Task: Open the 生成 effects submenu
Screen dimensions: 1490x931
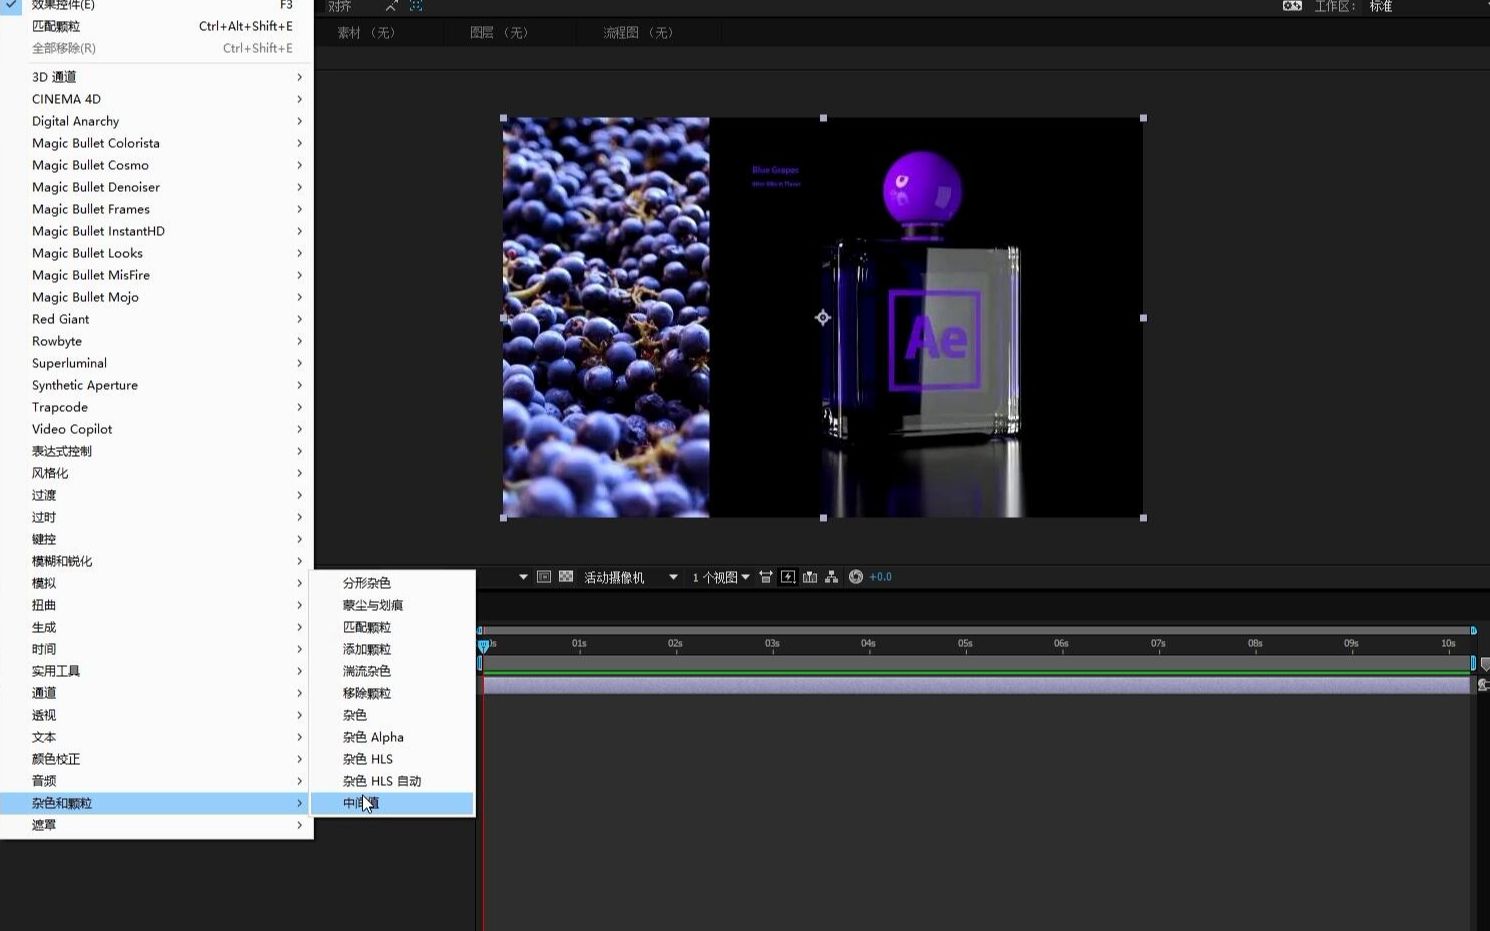Action: [x=157, y=627]
